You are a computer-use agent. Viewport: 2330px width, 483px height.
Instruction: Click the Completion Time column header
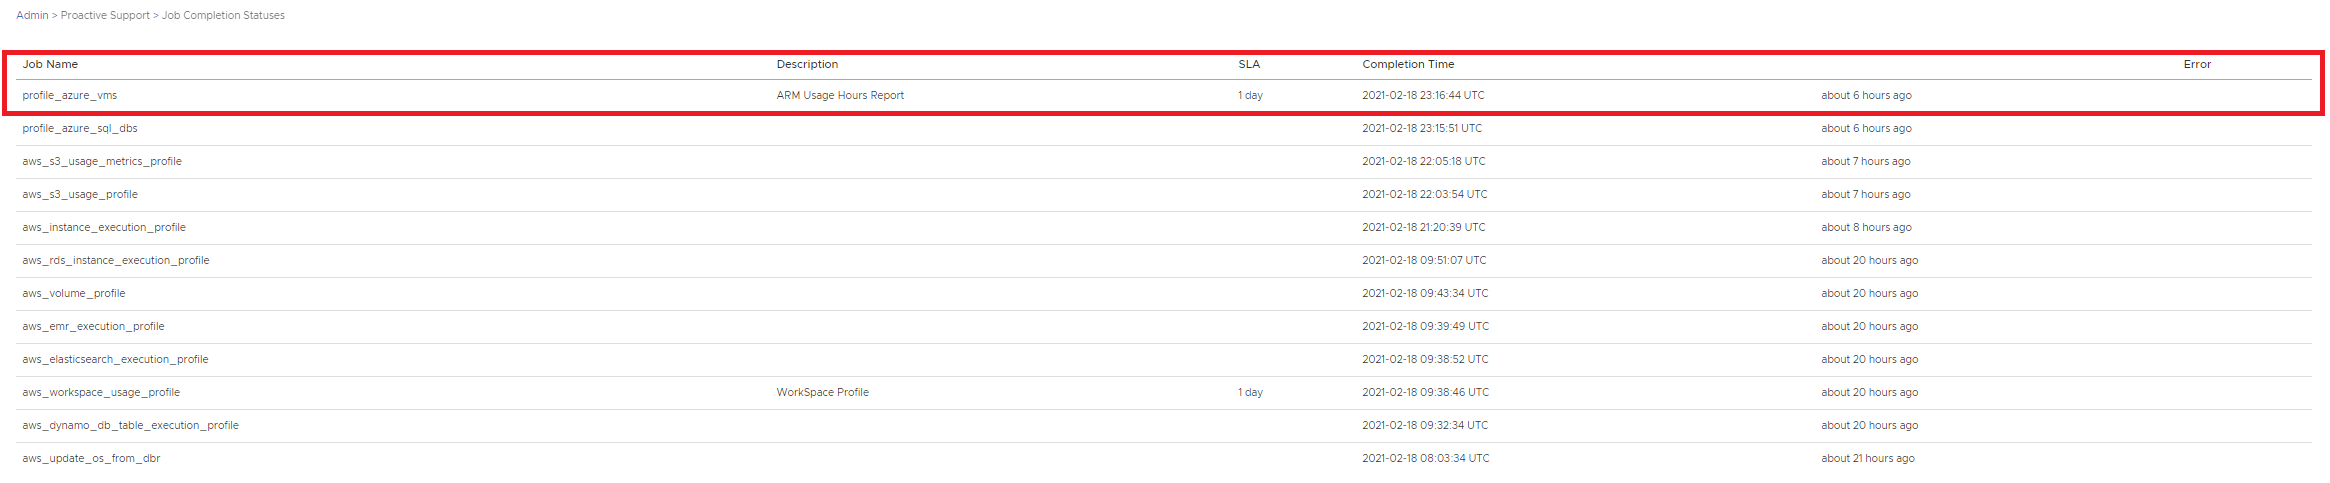[1408, 64]
